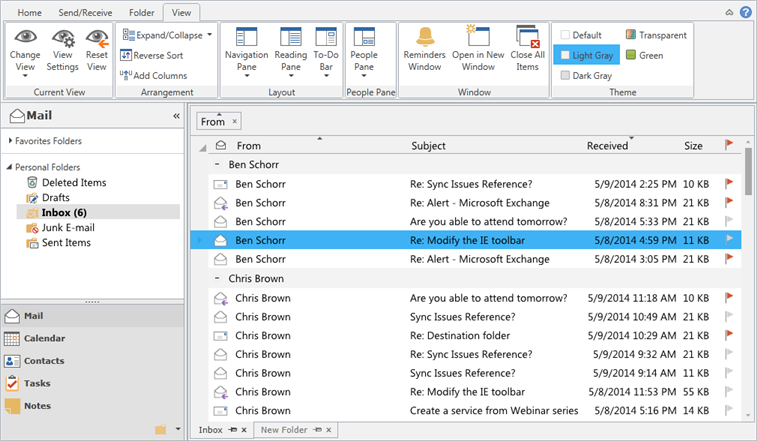Collapse the Ben Schorr group
This screenshot has height=441, width=757.
tap(218, 164)
